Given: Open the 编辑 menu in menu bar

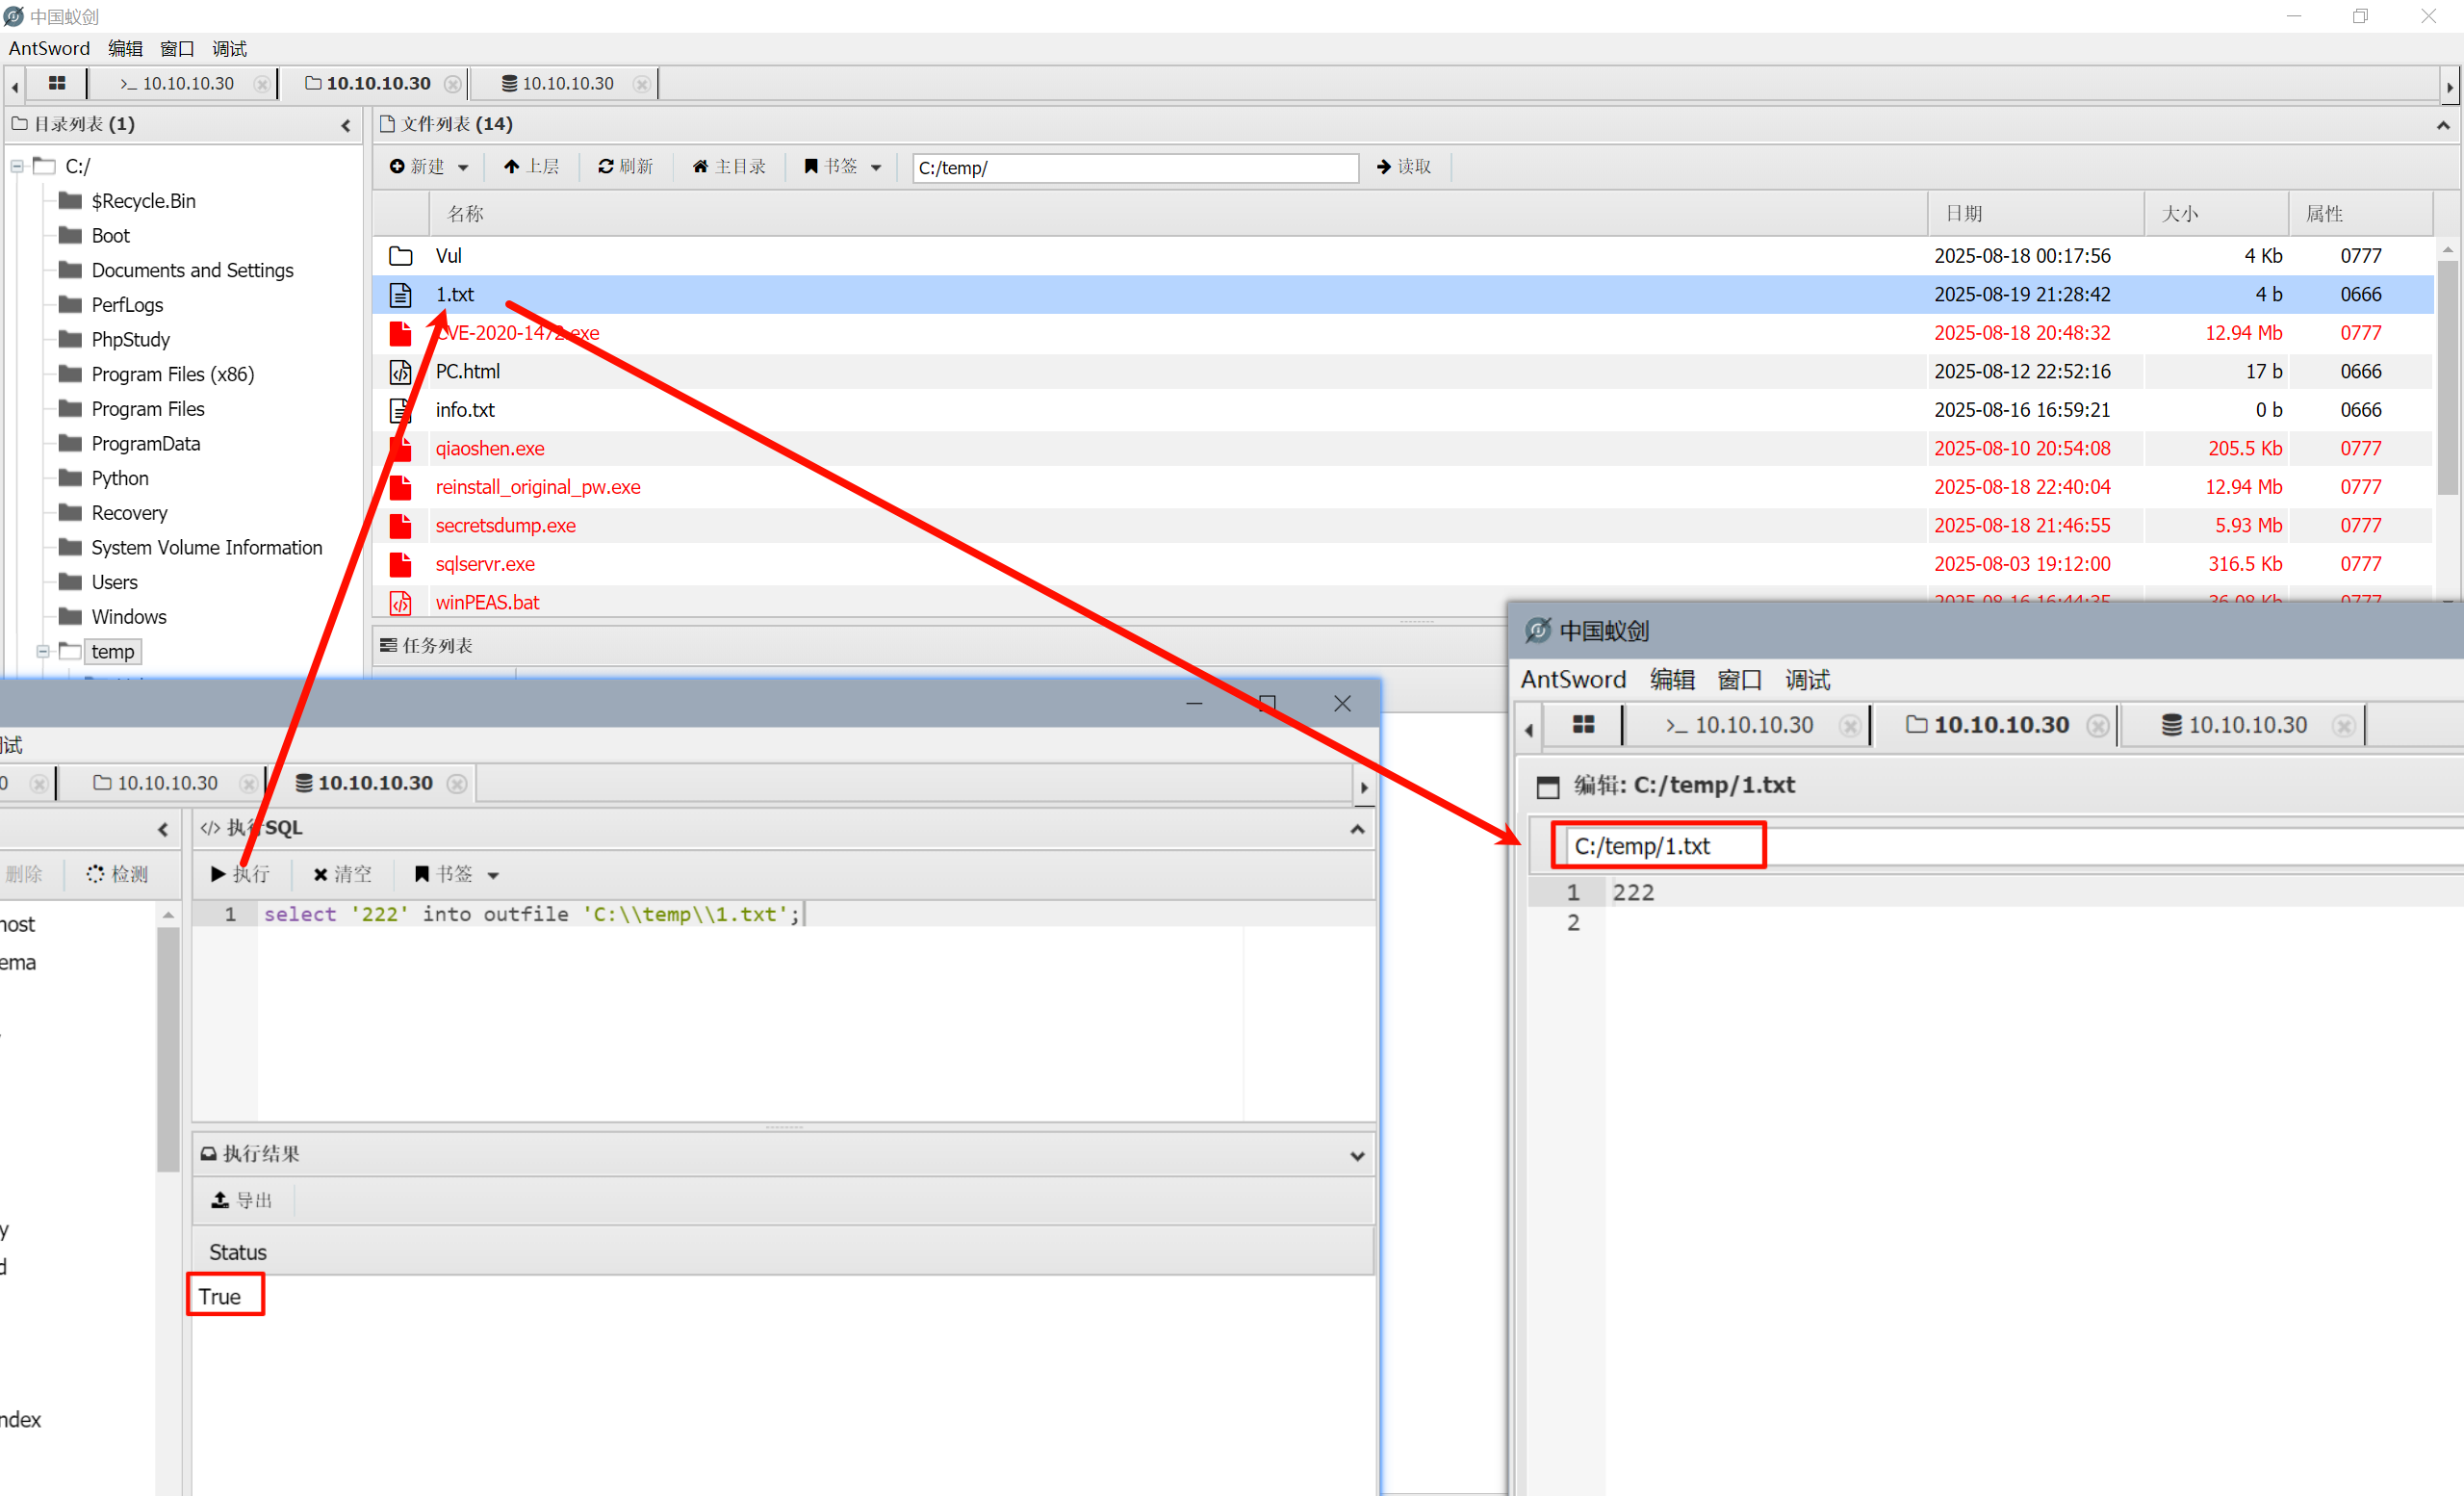Looking at the screenshot, I should [125, 48].
